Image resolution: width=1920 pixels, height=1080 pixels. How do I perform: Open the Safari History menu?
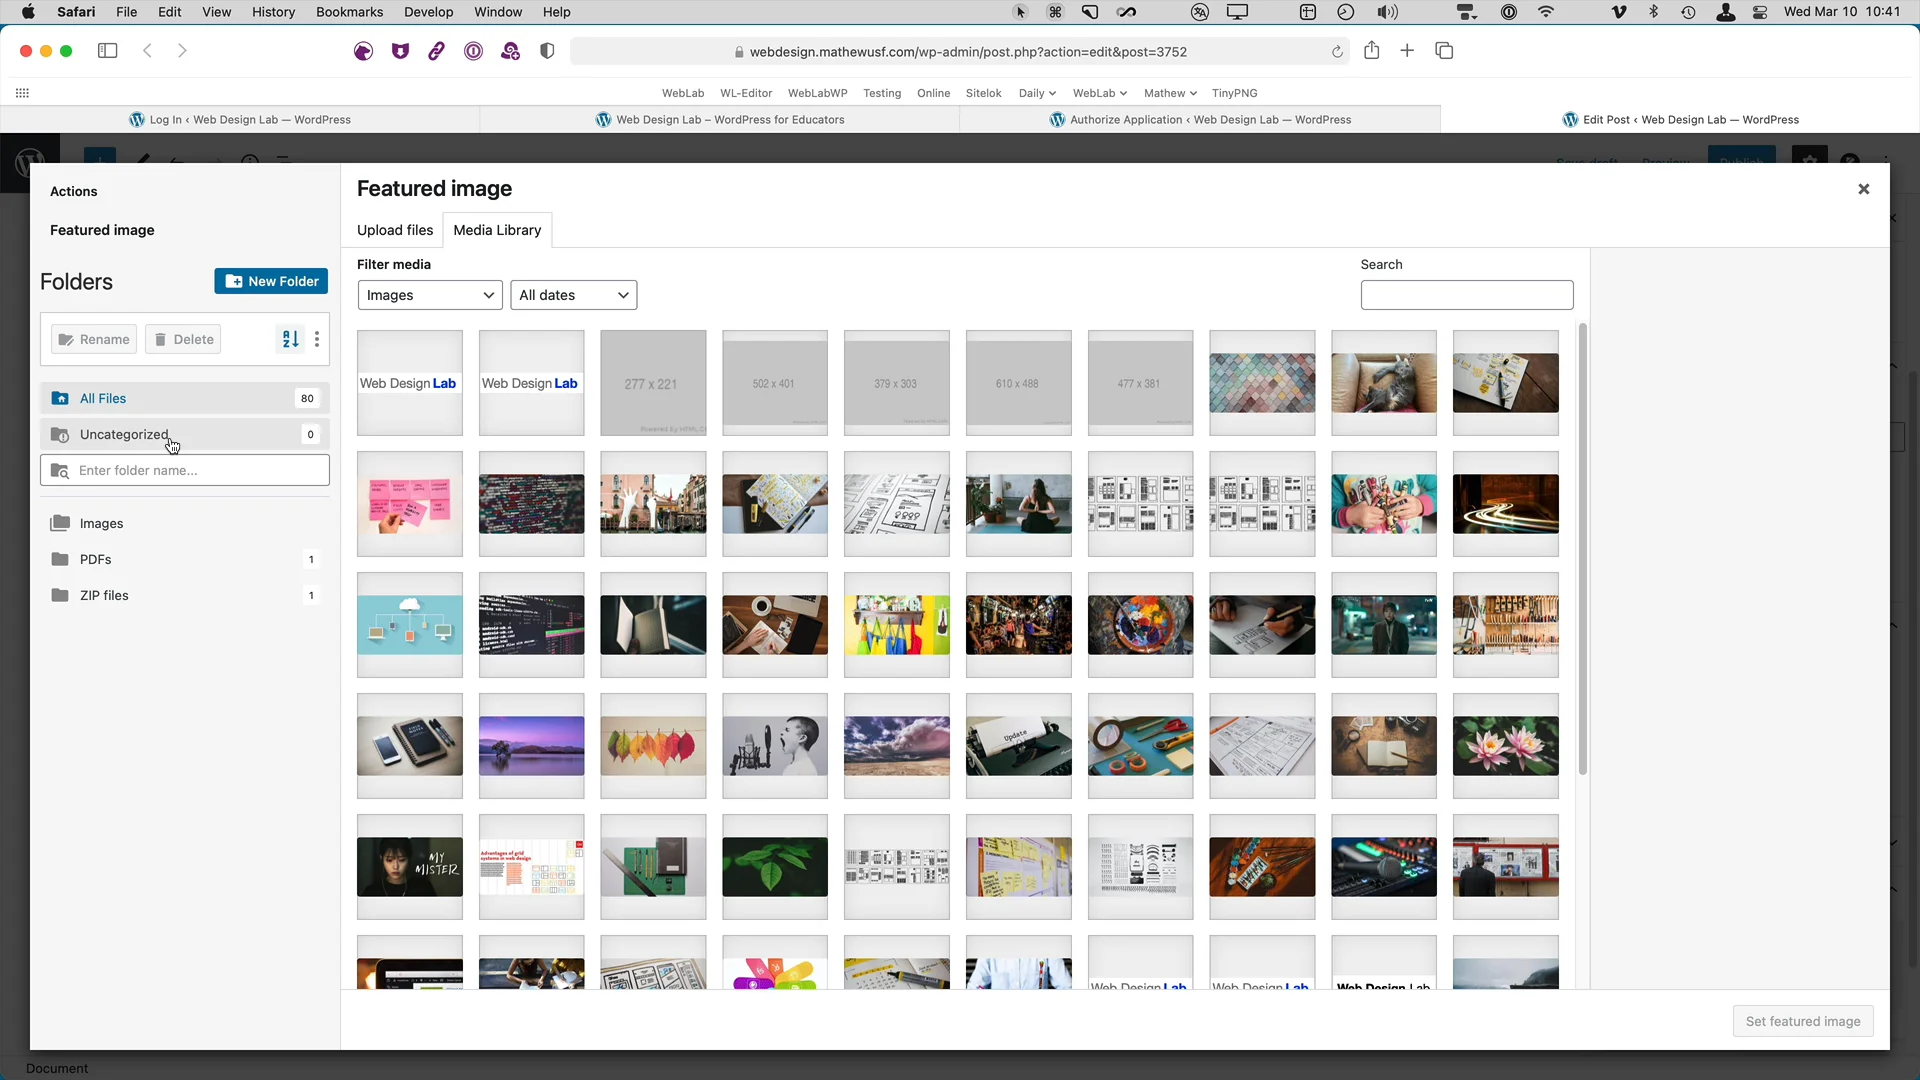(273, 12)
